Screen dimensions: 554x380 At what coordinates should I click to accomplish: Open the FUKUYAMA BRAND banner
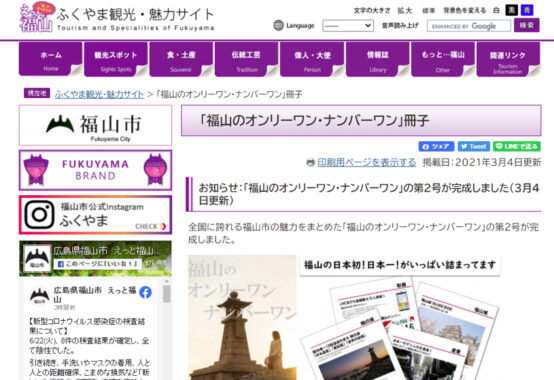95,170
